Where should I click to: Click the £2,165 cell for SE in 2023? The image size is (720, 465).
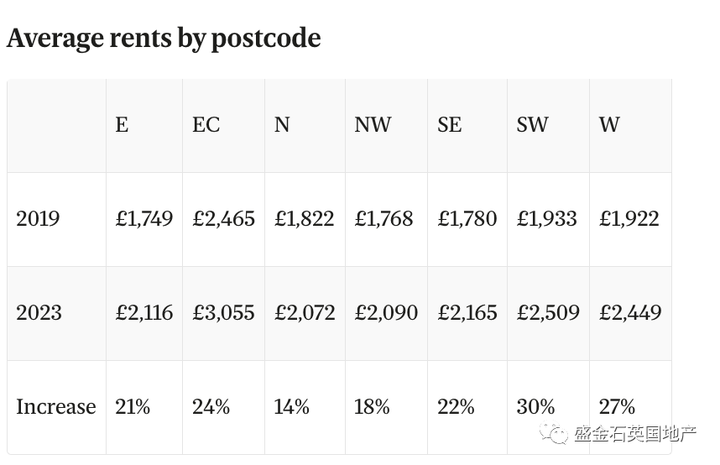click(467, 313)
